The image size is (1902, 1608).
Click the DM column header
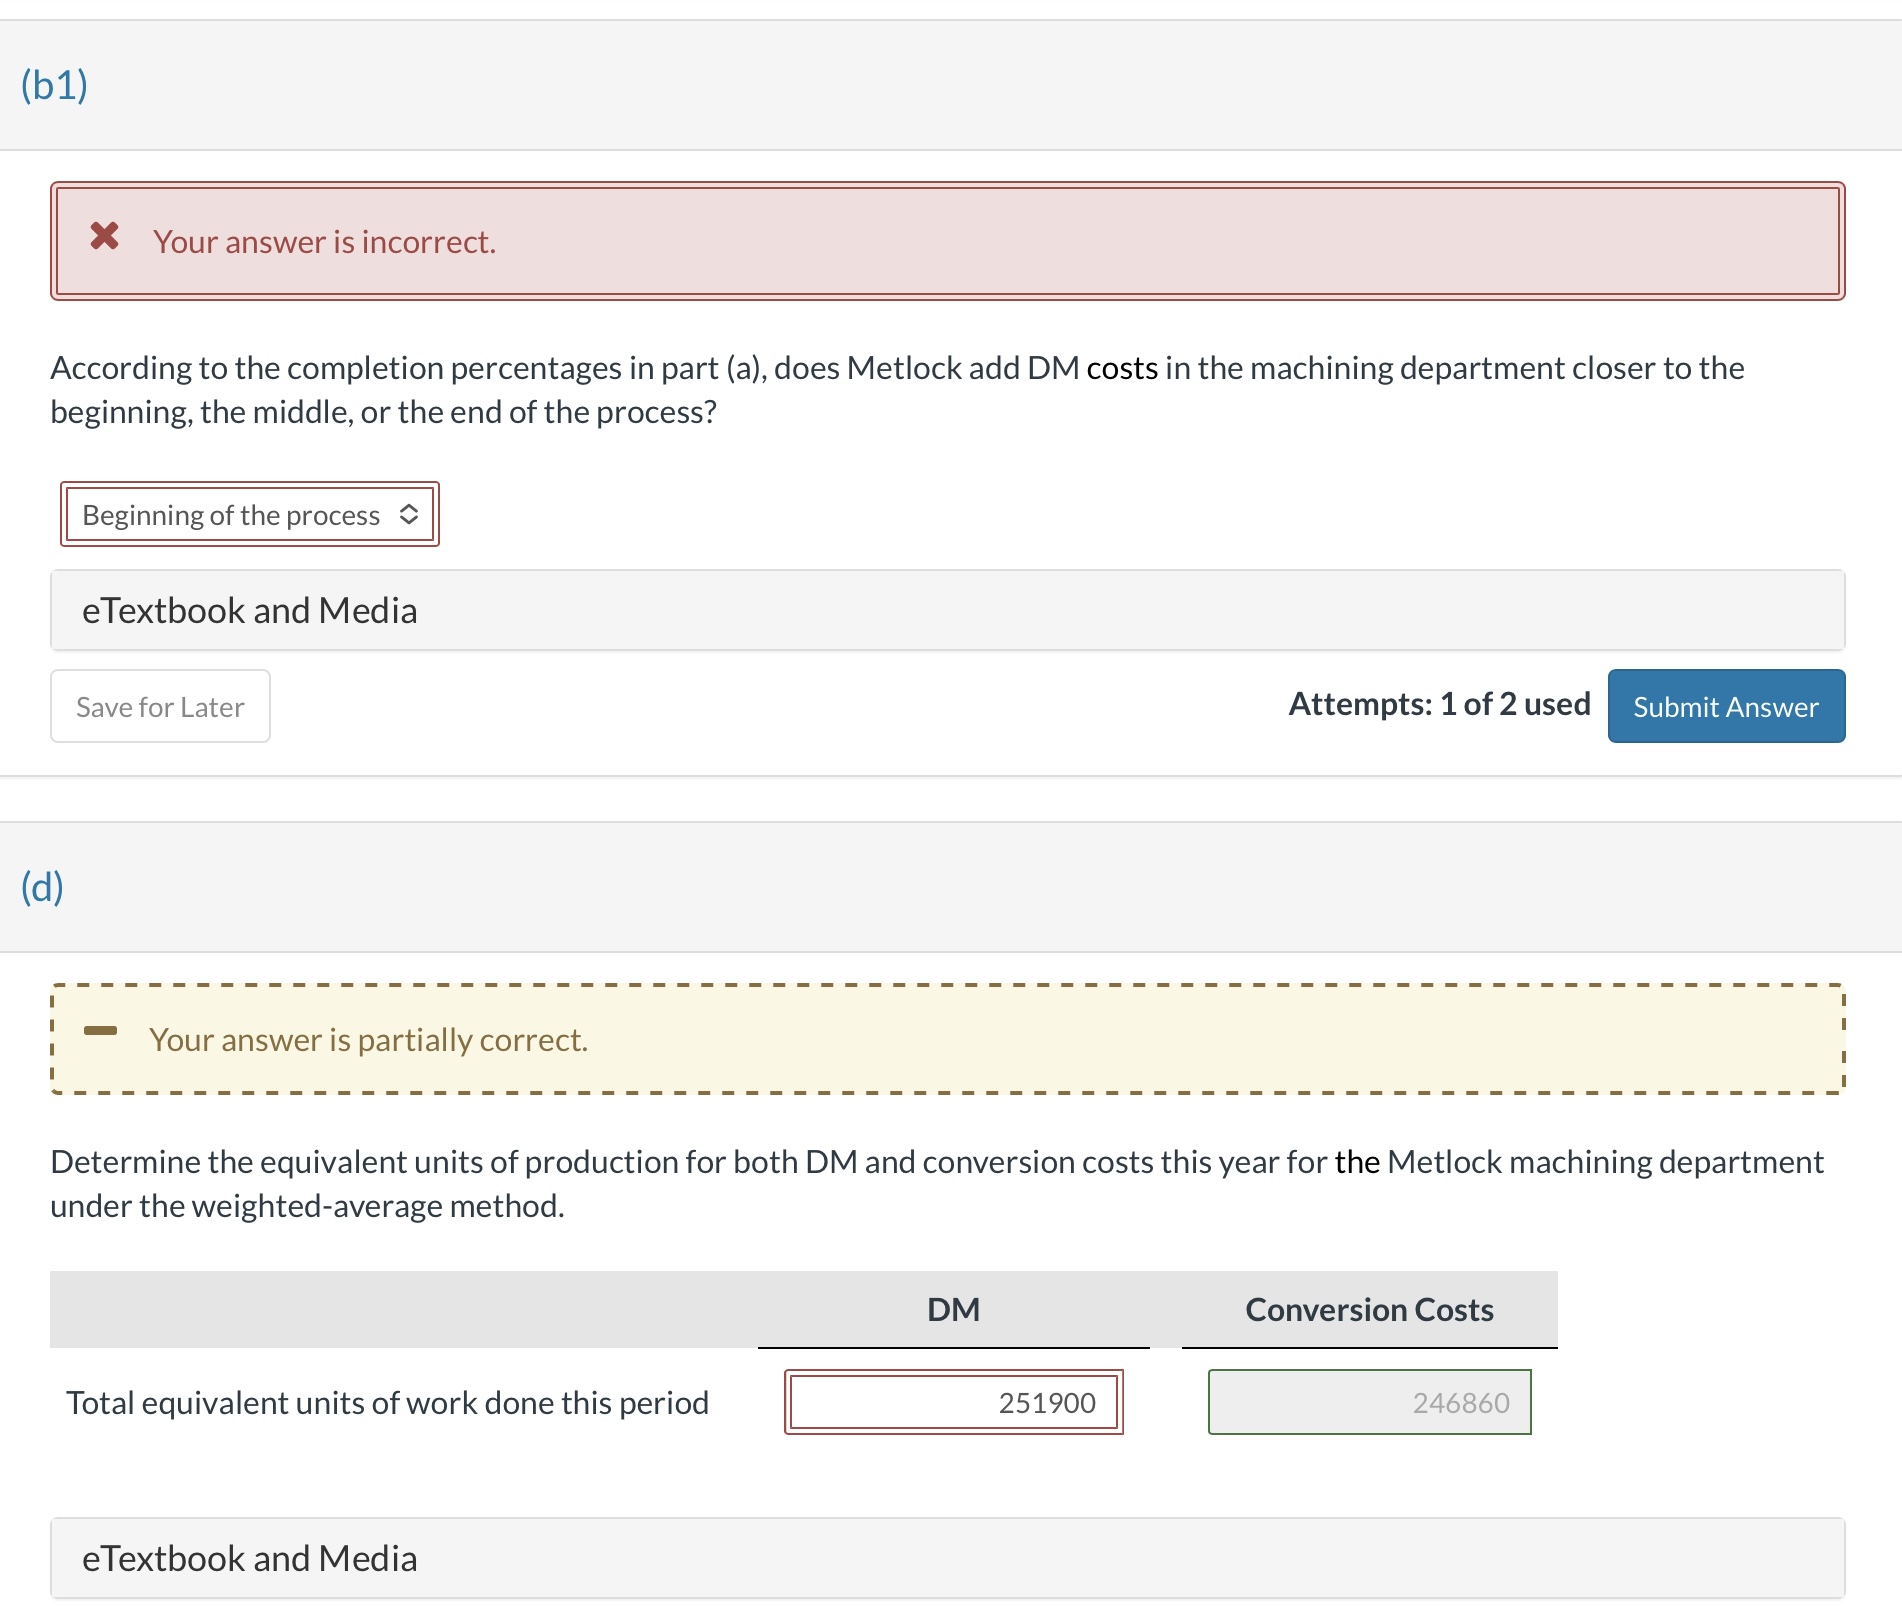(954, 1308)
